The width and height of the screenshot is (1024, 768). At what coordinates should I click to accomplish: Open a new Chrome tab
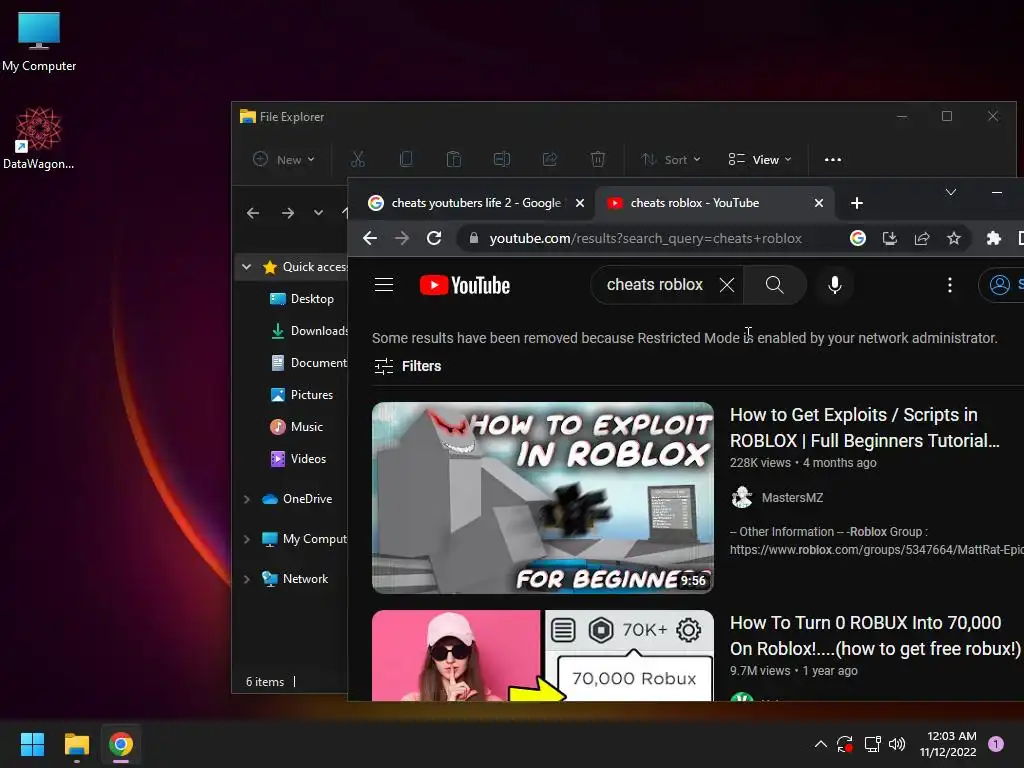click(857, 203)
